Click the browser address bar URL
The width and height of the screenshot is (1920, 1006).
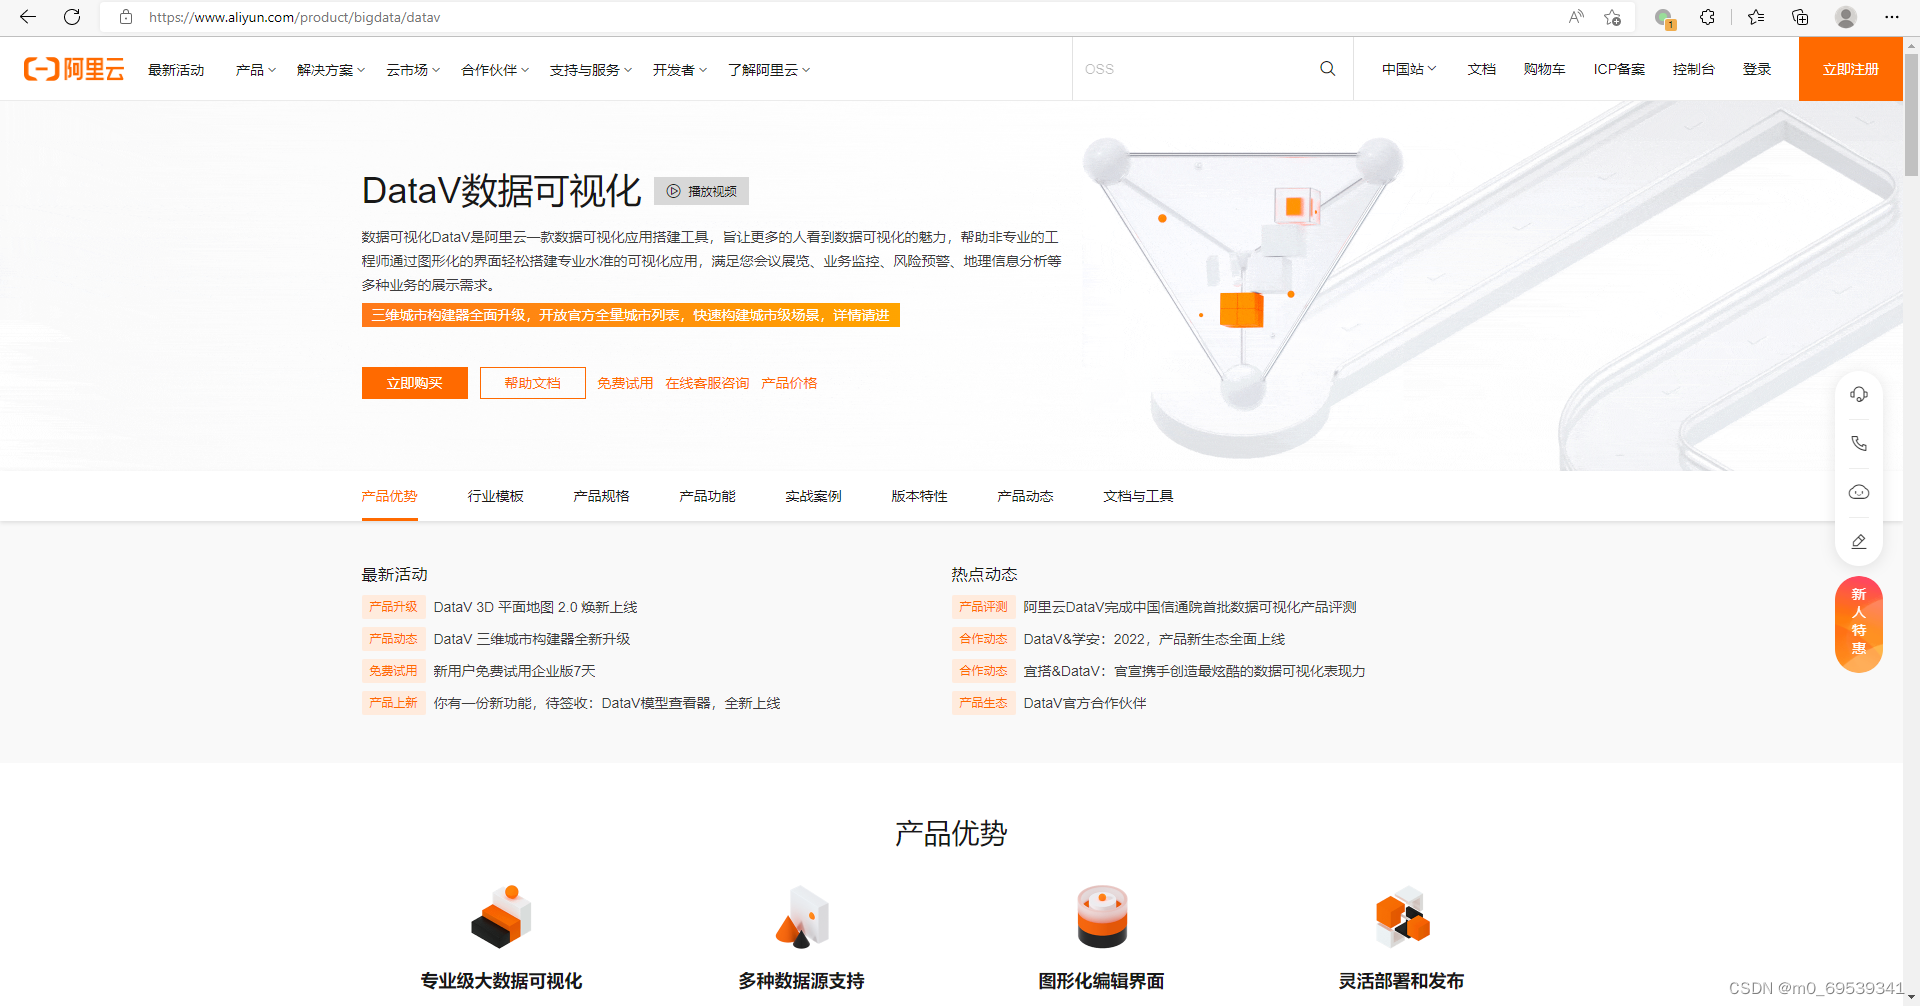point(294,17)
